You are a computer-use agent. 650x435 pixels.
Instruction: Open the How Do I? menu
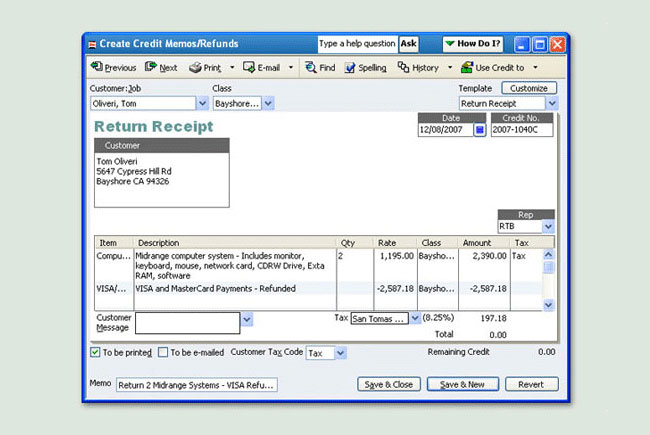(x=473, y=44)
